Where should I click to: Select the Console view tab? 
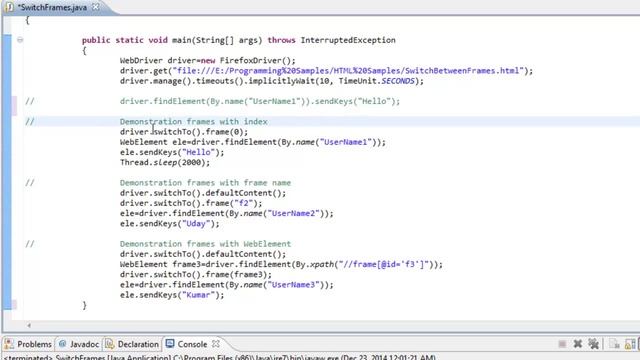tap(192, 344)
